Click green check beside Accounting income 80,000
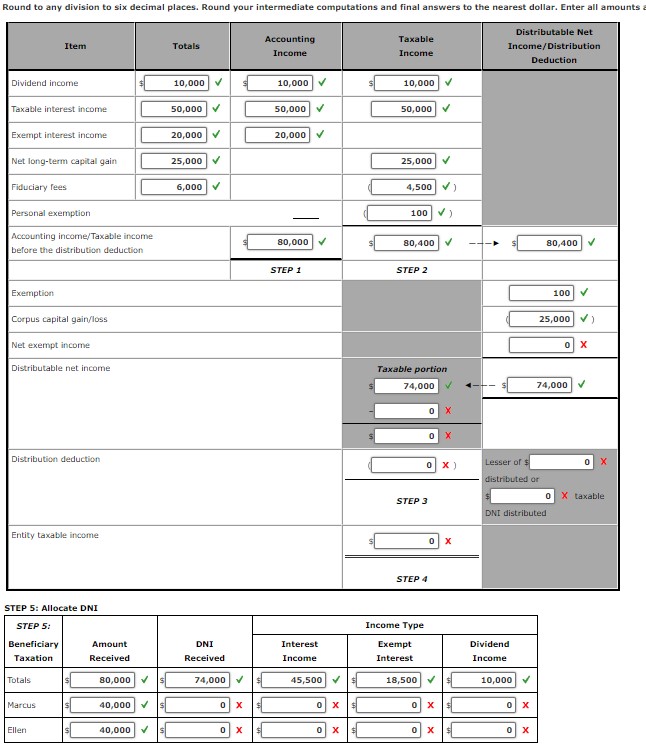The height and width of the screenshot is (755, 646). [322, 241]
